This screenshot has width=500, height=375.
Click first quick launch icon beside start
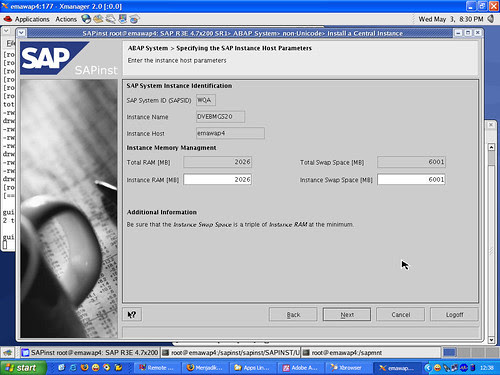[x=62, y=368]
